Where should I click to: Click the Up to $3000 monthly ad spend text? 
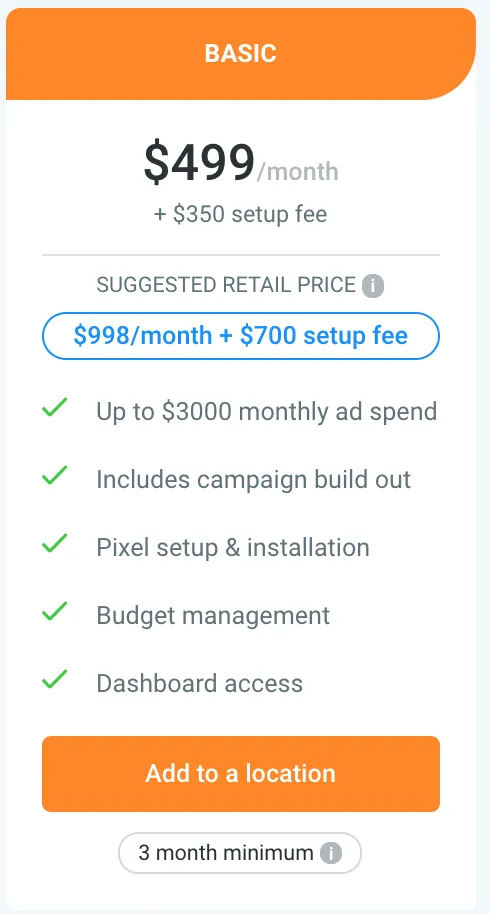pyautogui.click(x=267, y=412)
